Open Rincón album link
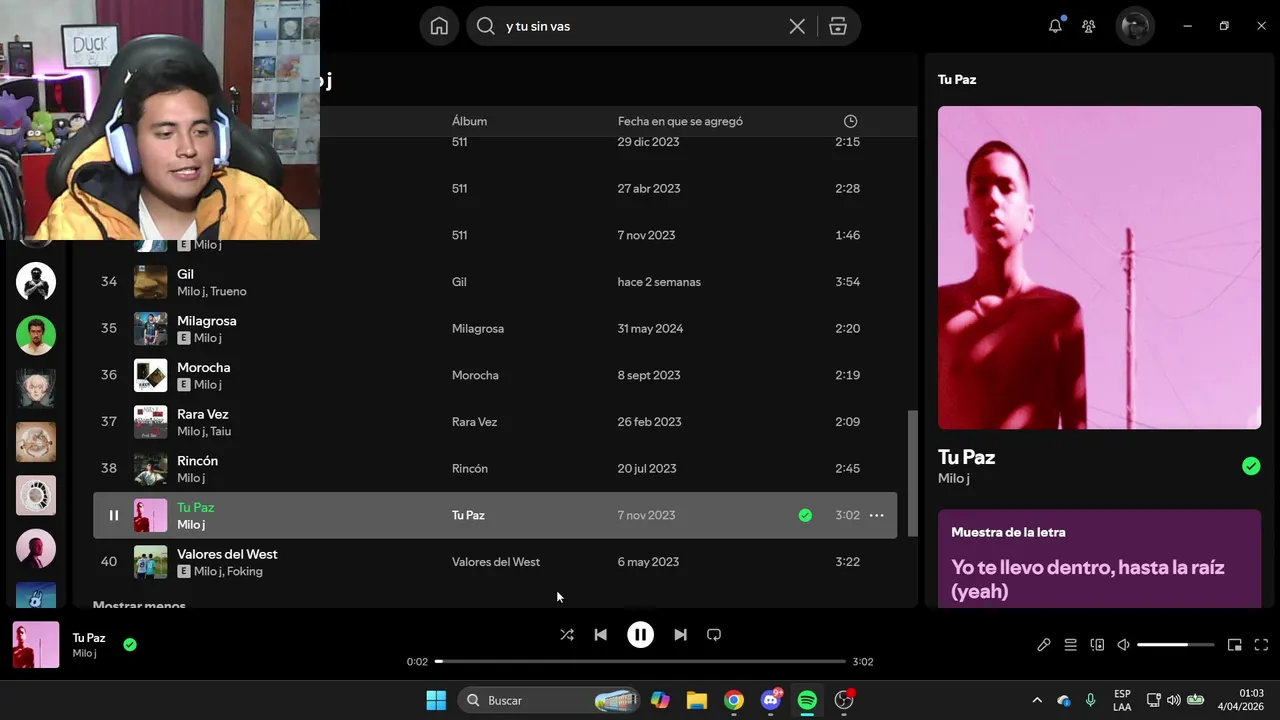 [x=470, y=469]
